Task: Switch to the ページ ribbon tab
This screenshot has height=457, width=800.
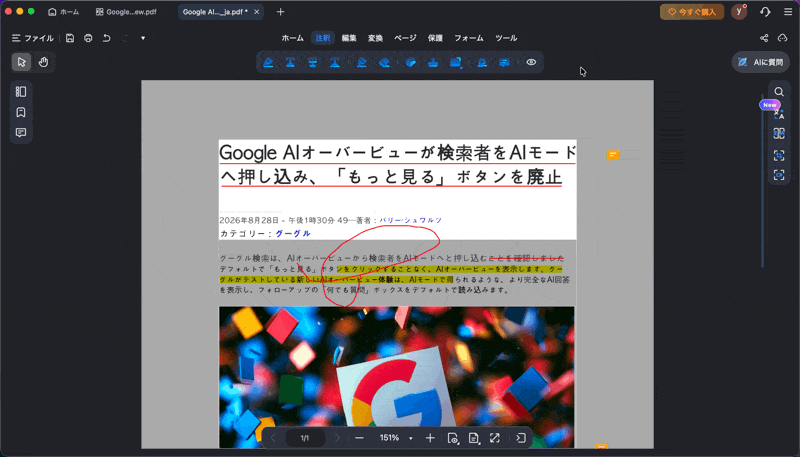Action: [405, 38]
